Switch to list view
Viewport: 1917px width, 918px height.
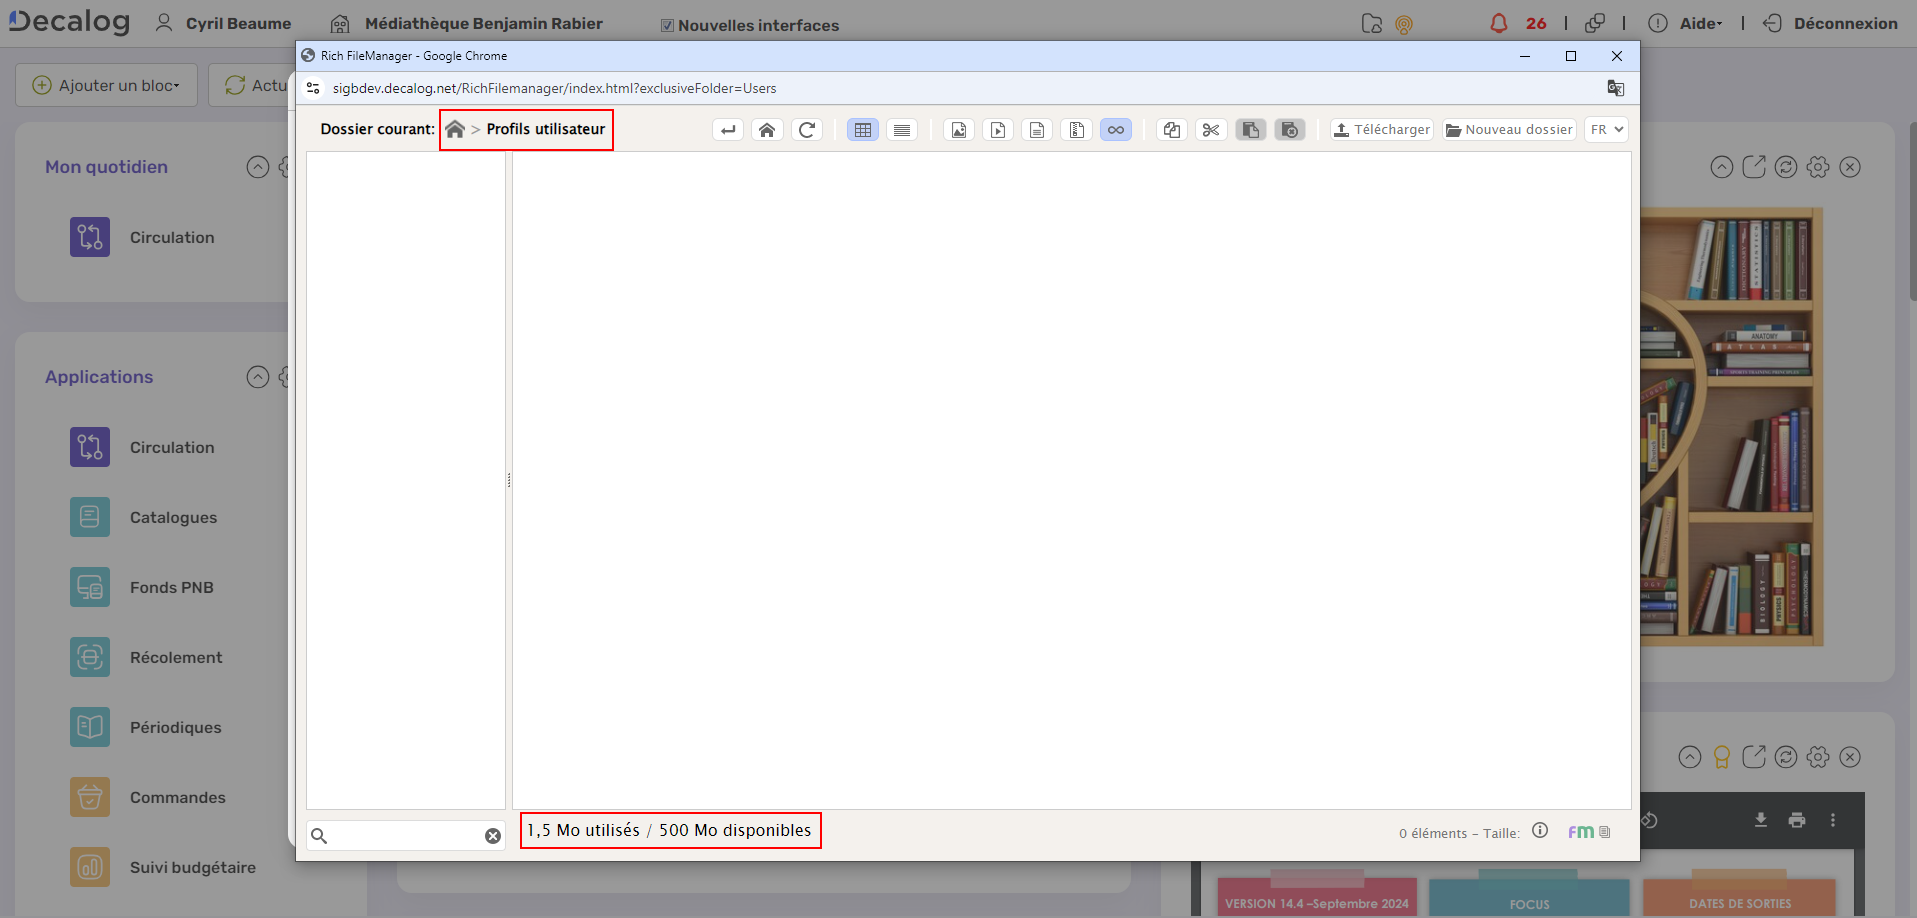tap(902, 130)
